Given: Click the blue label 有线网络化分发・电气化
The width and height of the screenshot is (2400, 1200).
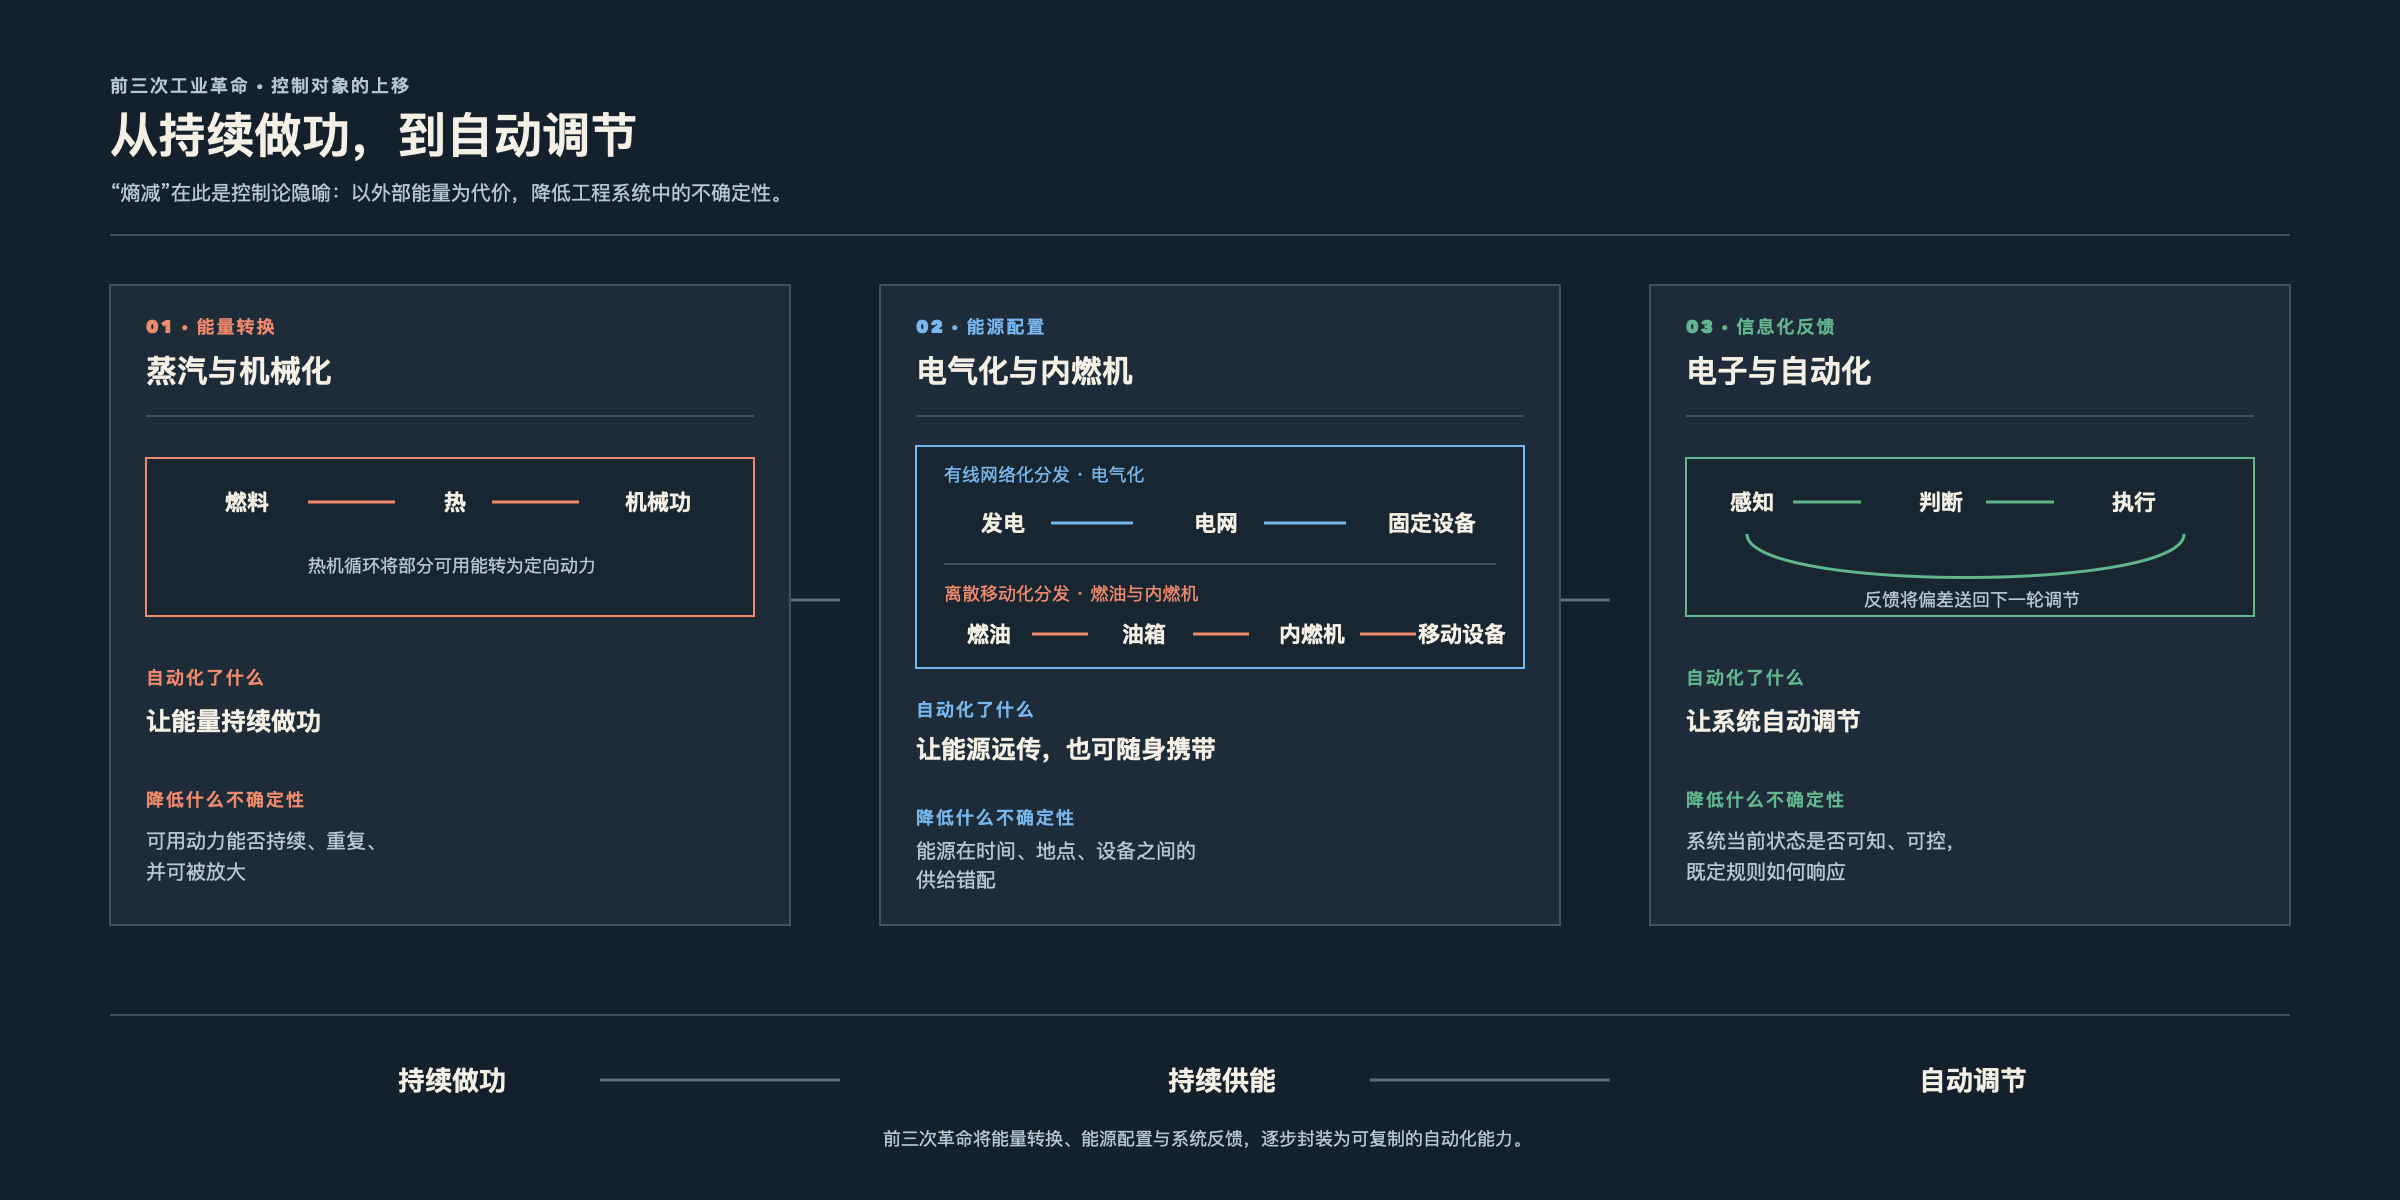Looking at the screenshot, I should tap(1044, 475).
